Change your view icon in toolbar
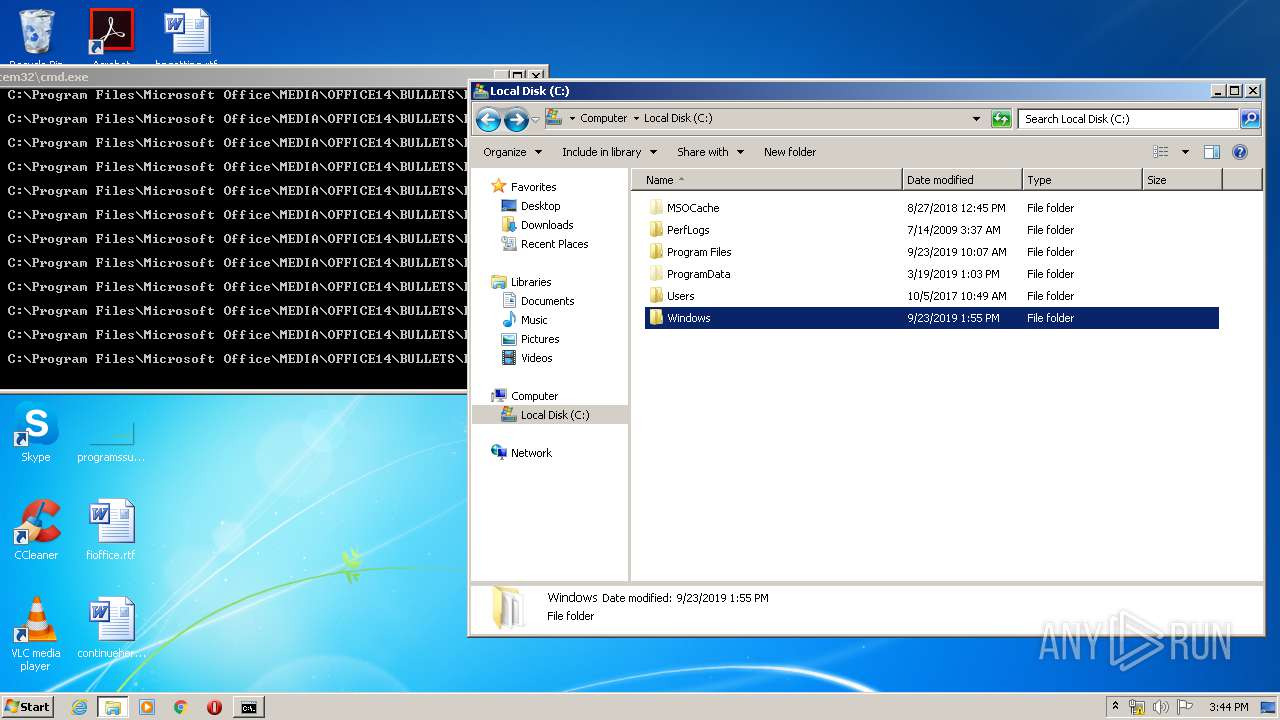Screen dimensions: 1280x720 [x=1161, y=152]
